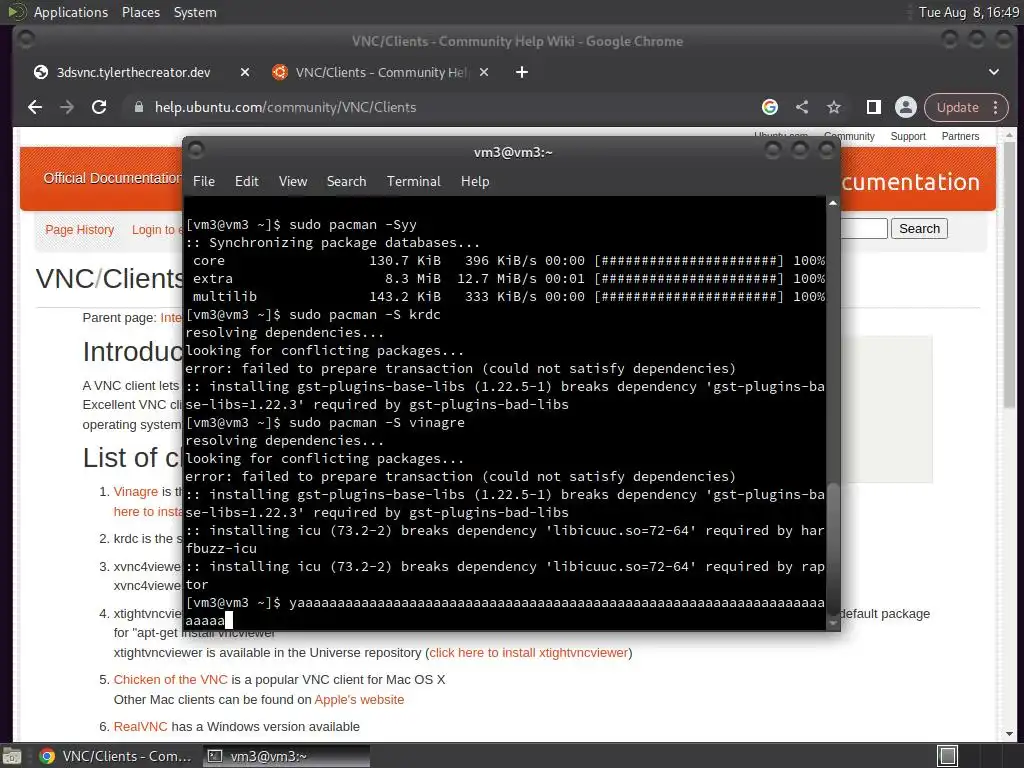
Task: Open Community link in page header
Action: [849, 136]
